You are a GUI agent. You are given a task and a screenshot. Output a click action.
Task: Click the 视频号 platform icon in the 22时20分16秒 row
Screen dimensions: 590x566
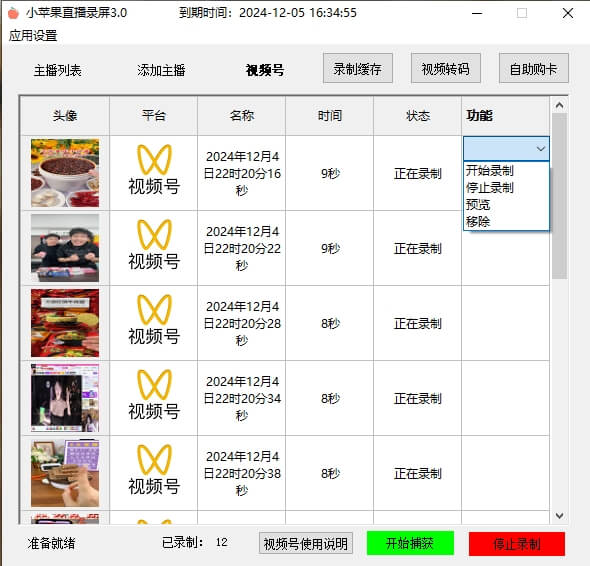[x=154, y=170]
